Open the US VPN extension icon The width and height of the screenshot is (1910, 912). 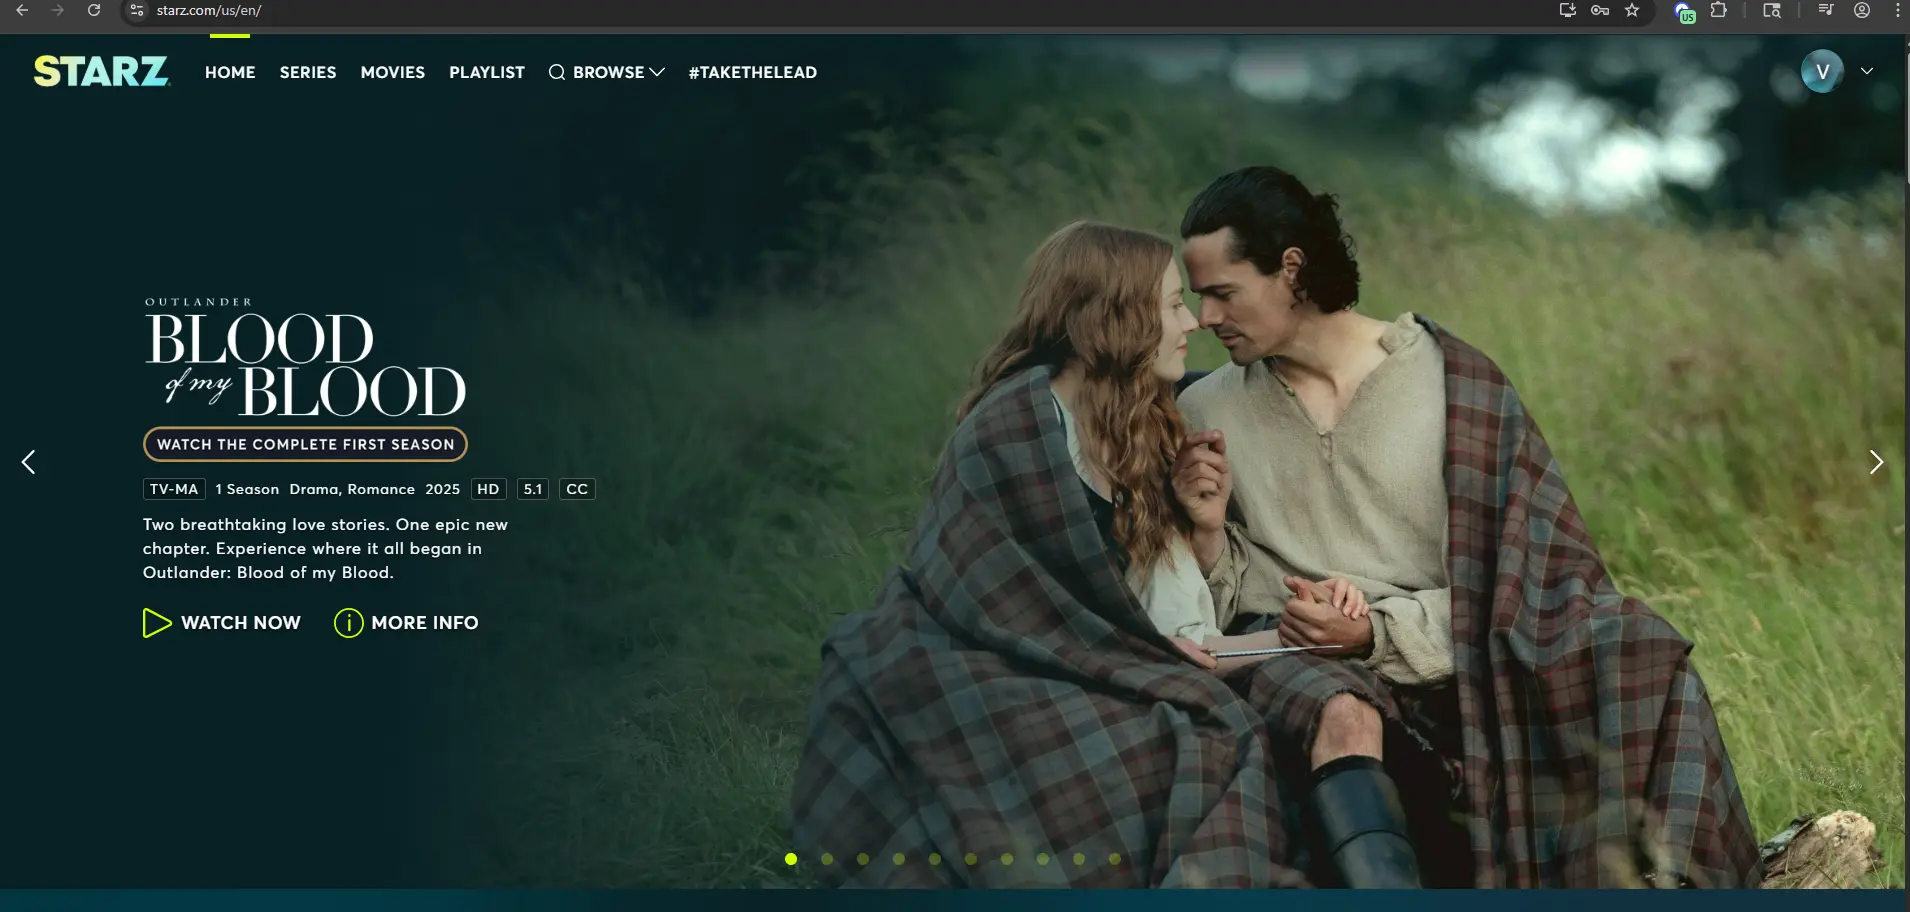pyautogui.click(x=1685, y=12)
